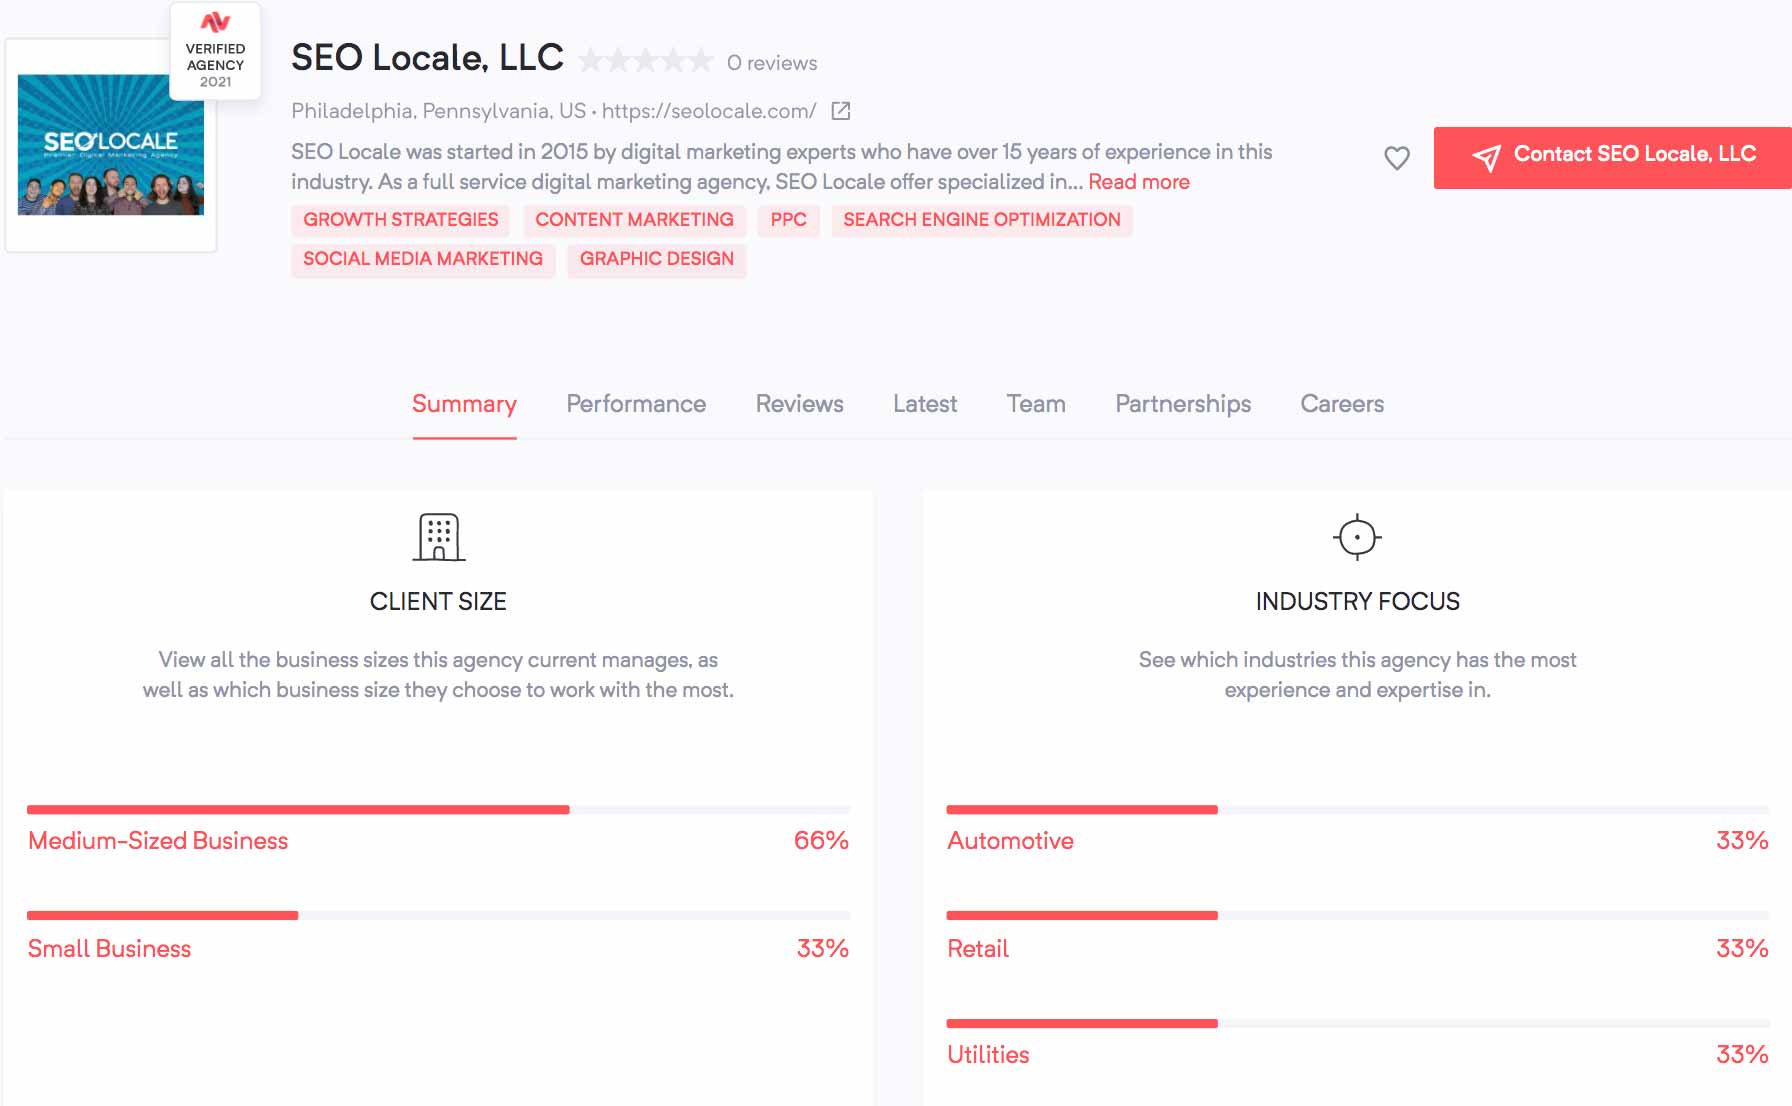Click the SEO Locale, LLC heading
This screenshot has width=1792, height=1106.
tap(427, 58)
